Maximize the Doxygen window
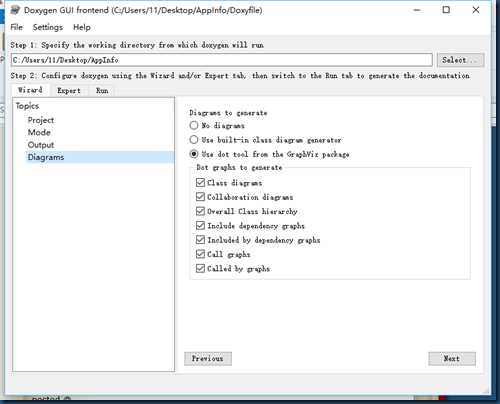This screenshot has height=404, width=500. pos(446,10)
